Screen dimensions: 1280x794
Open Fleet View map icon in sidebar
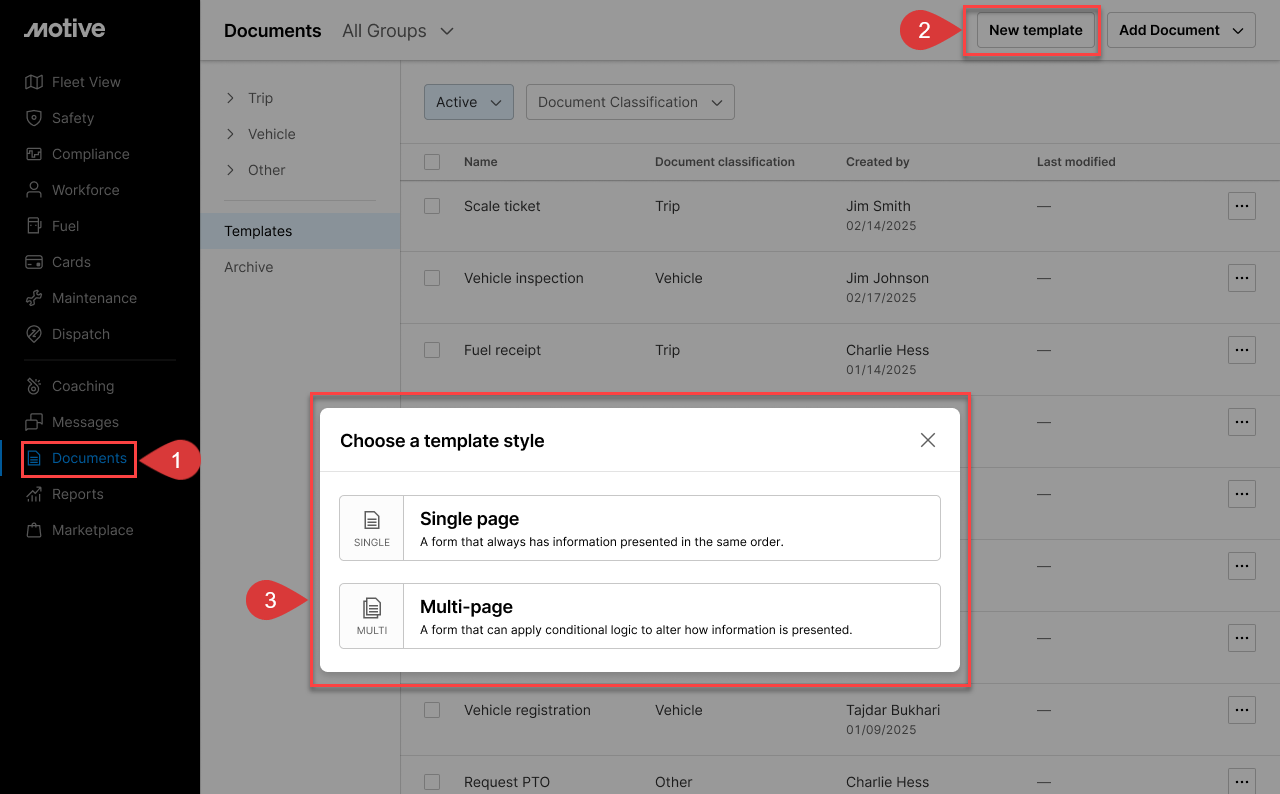(x=34, y=82)
